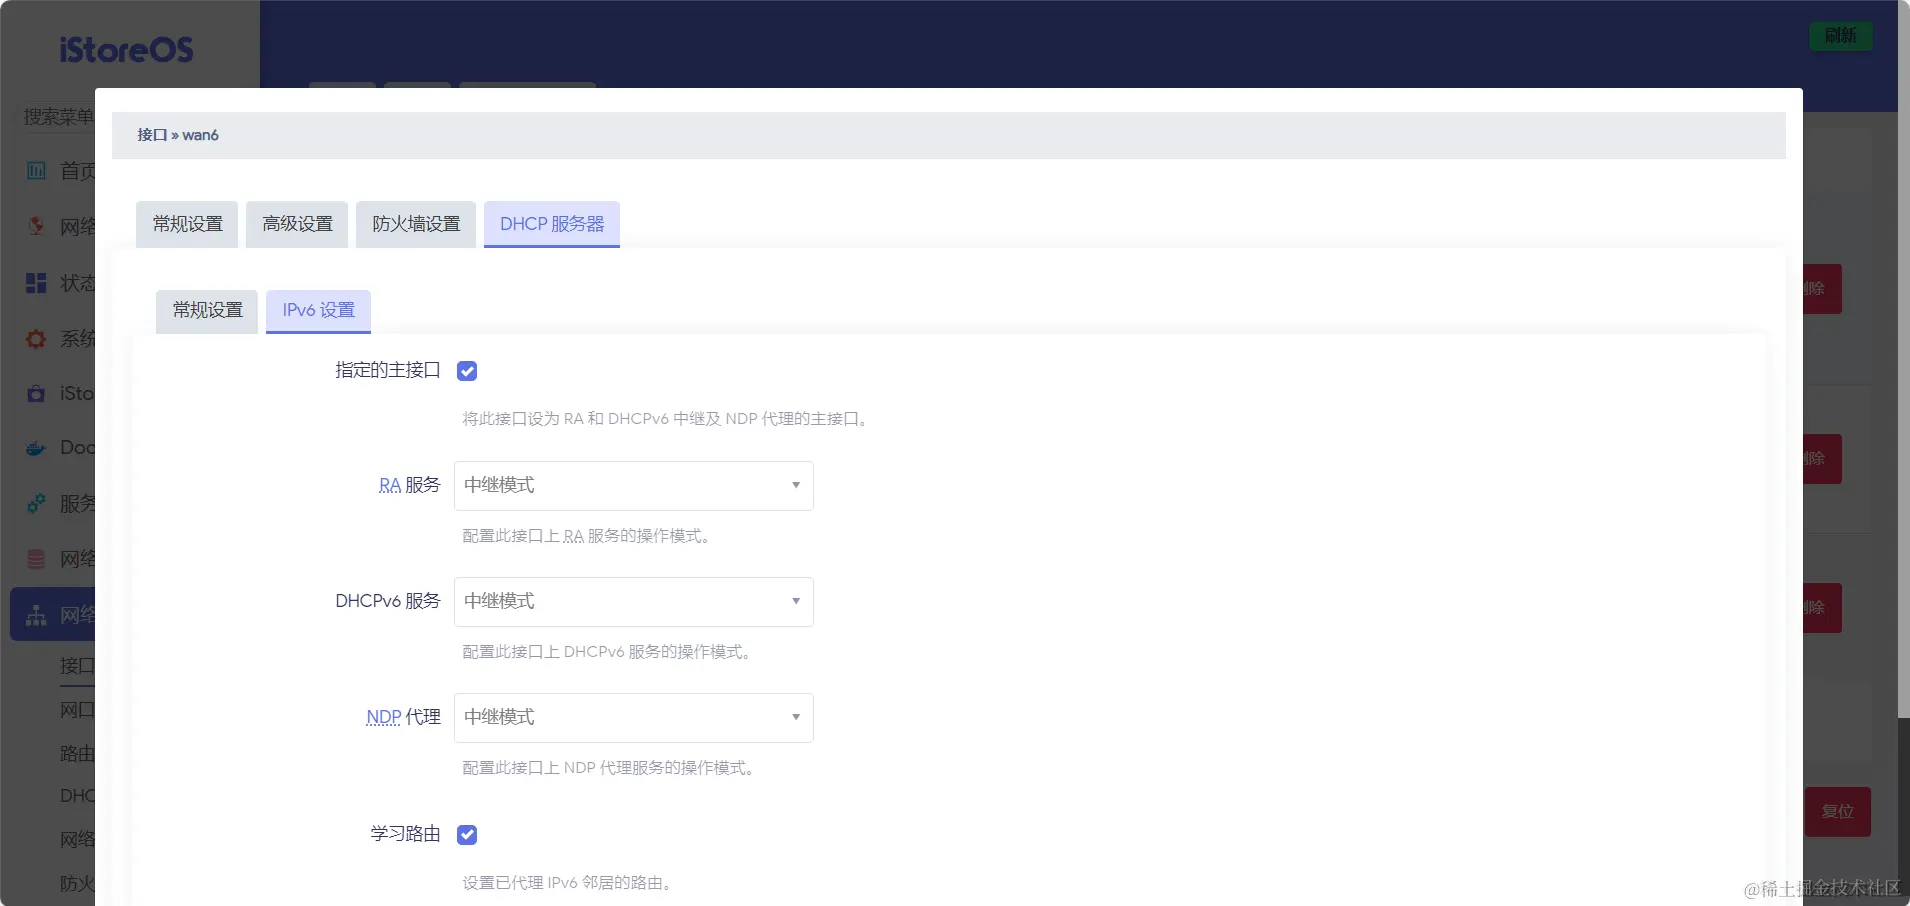Screen dimensions: 1910x906
Task: Click the NDP abbreviation label link
Action: pos(384,718)
